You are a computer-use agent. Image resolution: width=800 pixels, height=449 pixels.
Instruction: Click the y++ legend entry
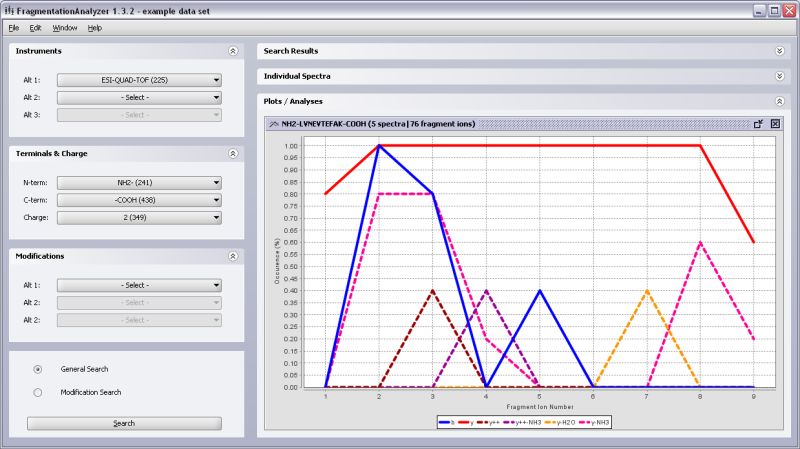[489, 422]
